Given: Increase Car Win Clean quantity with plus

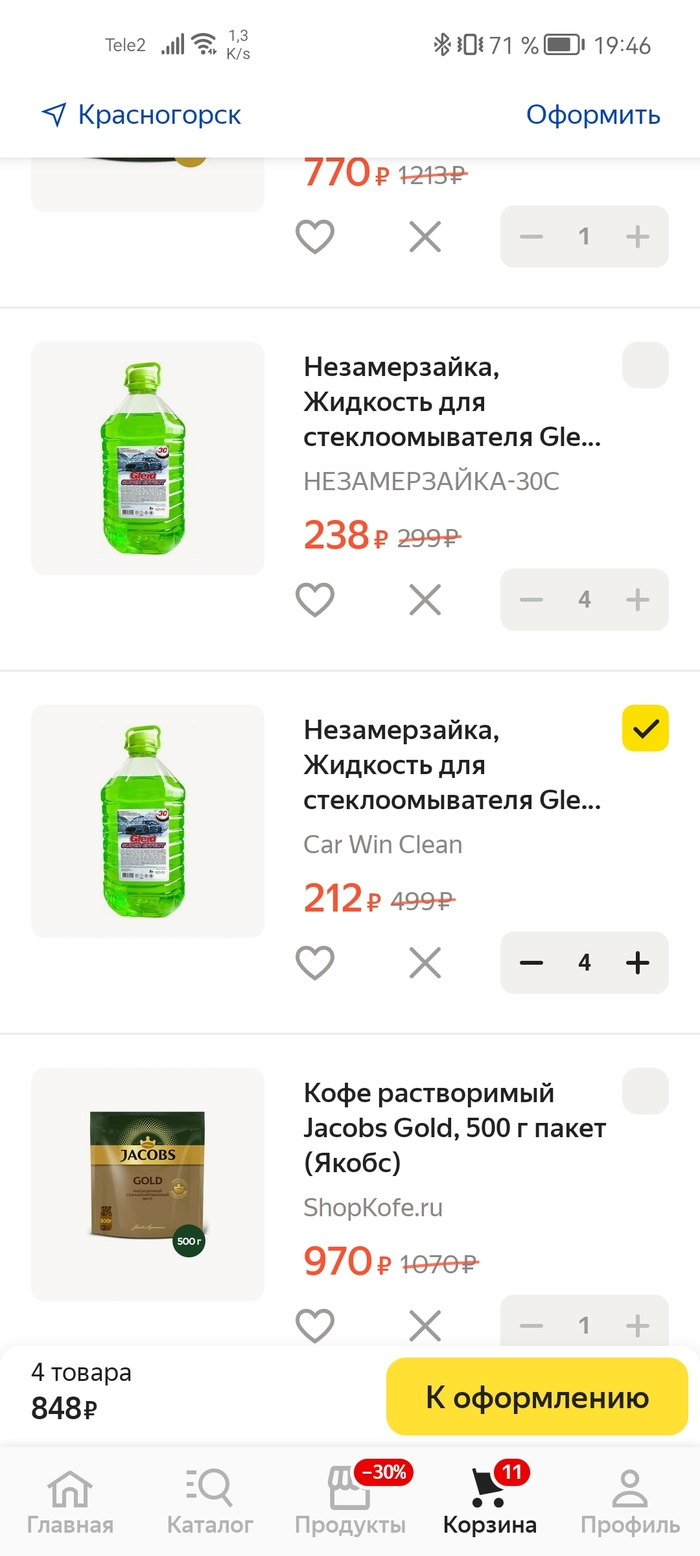Looking at the screenshot, I should (x=637, y=962).
